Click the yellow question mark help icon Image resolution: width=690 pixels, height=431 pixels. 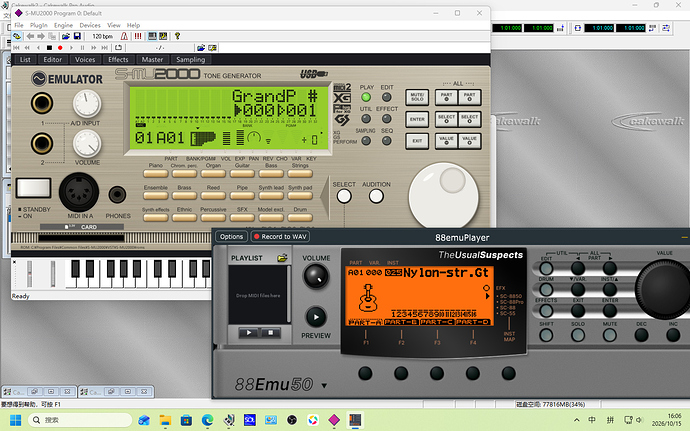(x=177, y=36)
